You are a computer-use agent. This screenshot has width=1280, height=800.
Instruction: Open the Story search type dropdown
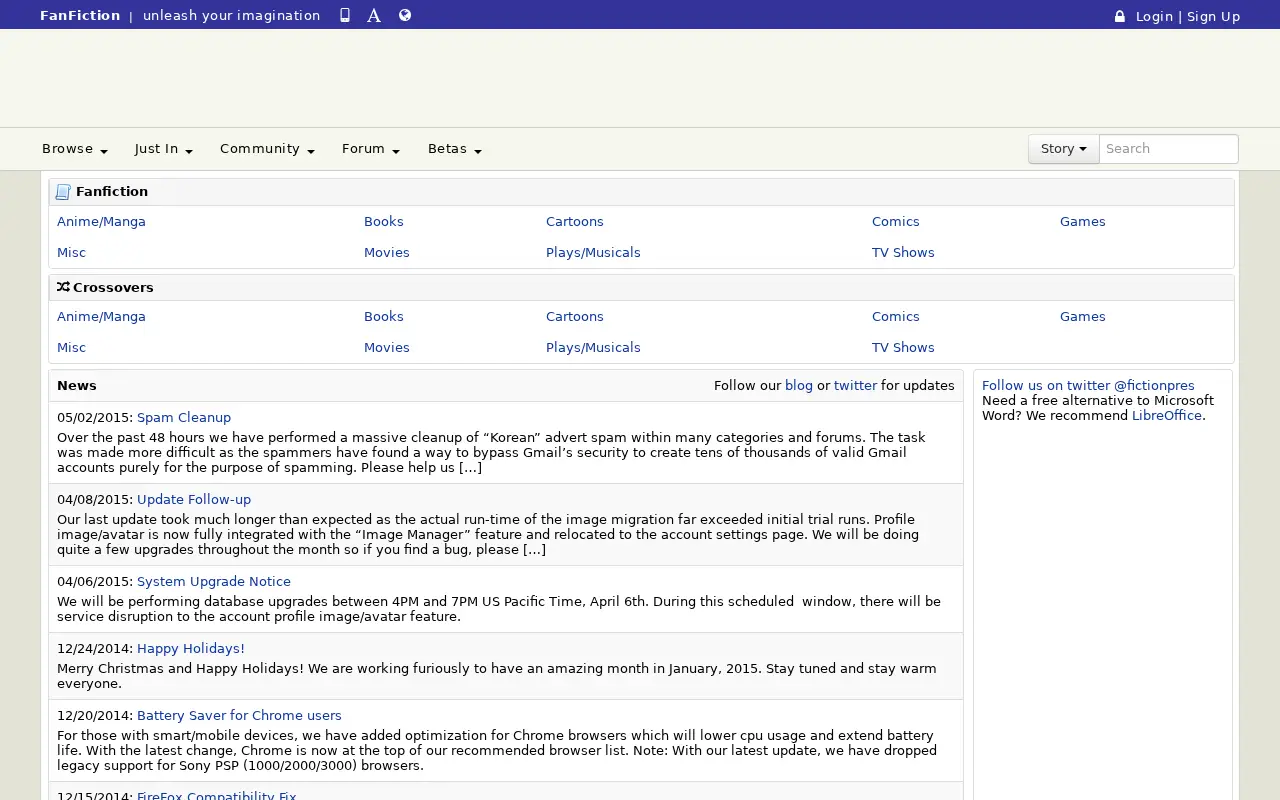[x=1064, y=149]
